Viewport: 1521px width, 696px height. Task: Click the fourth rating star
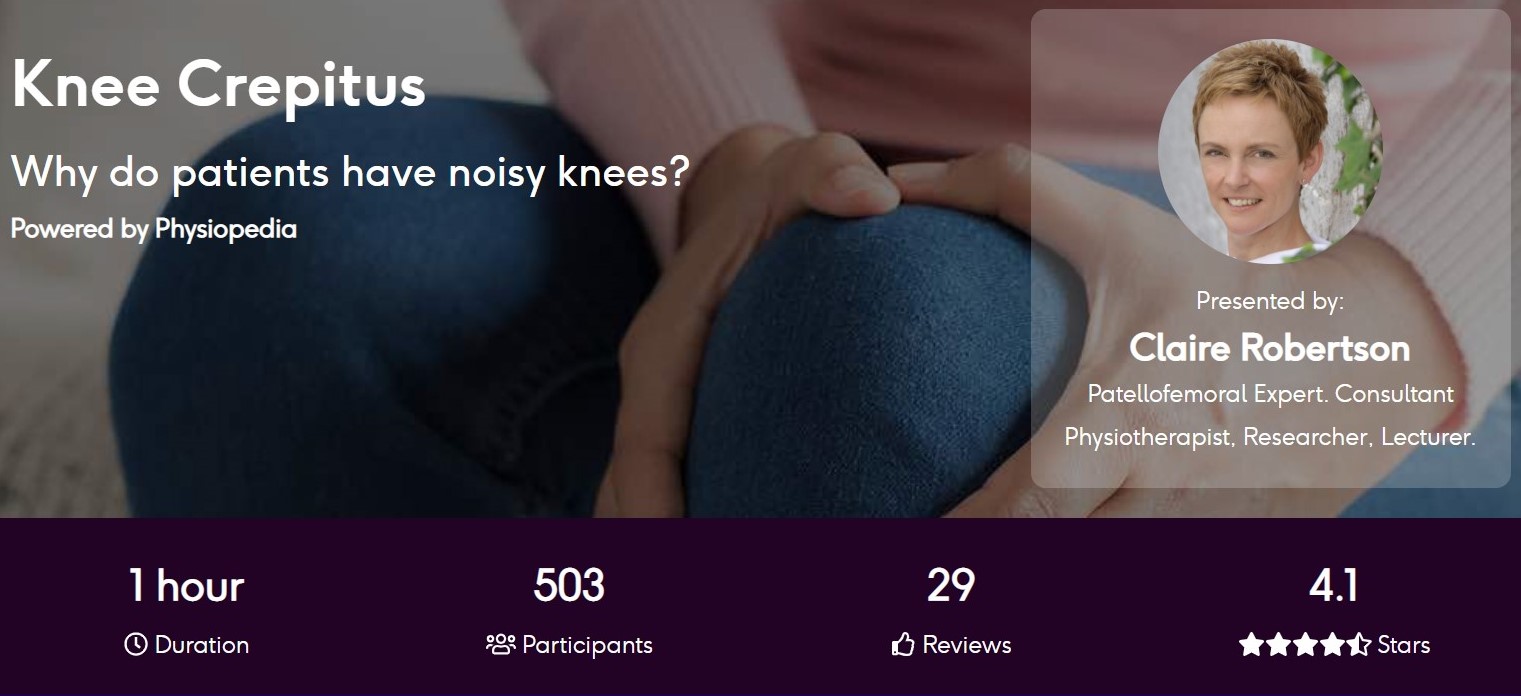pos(1332,644)
